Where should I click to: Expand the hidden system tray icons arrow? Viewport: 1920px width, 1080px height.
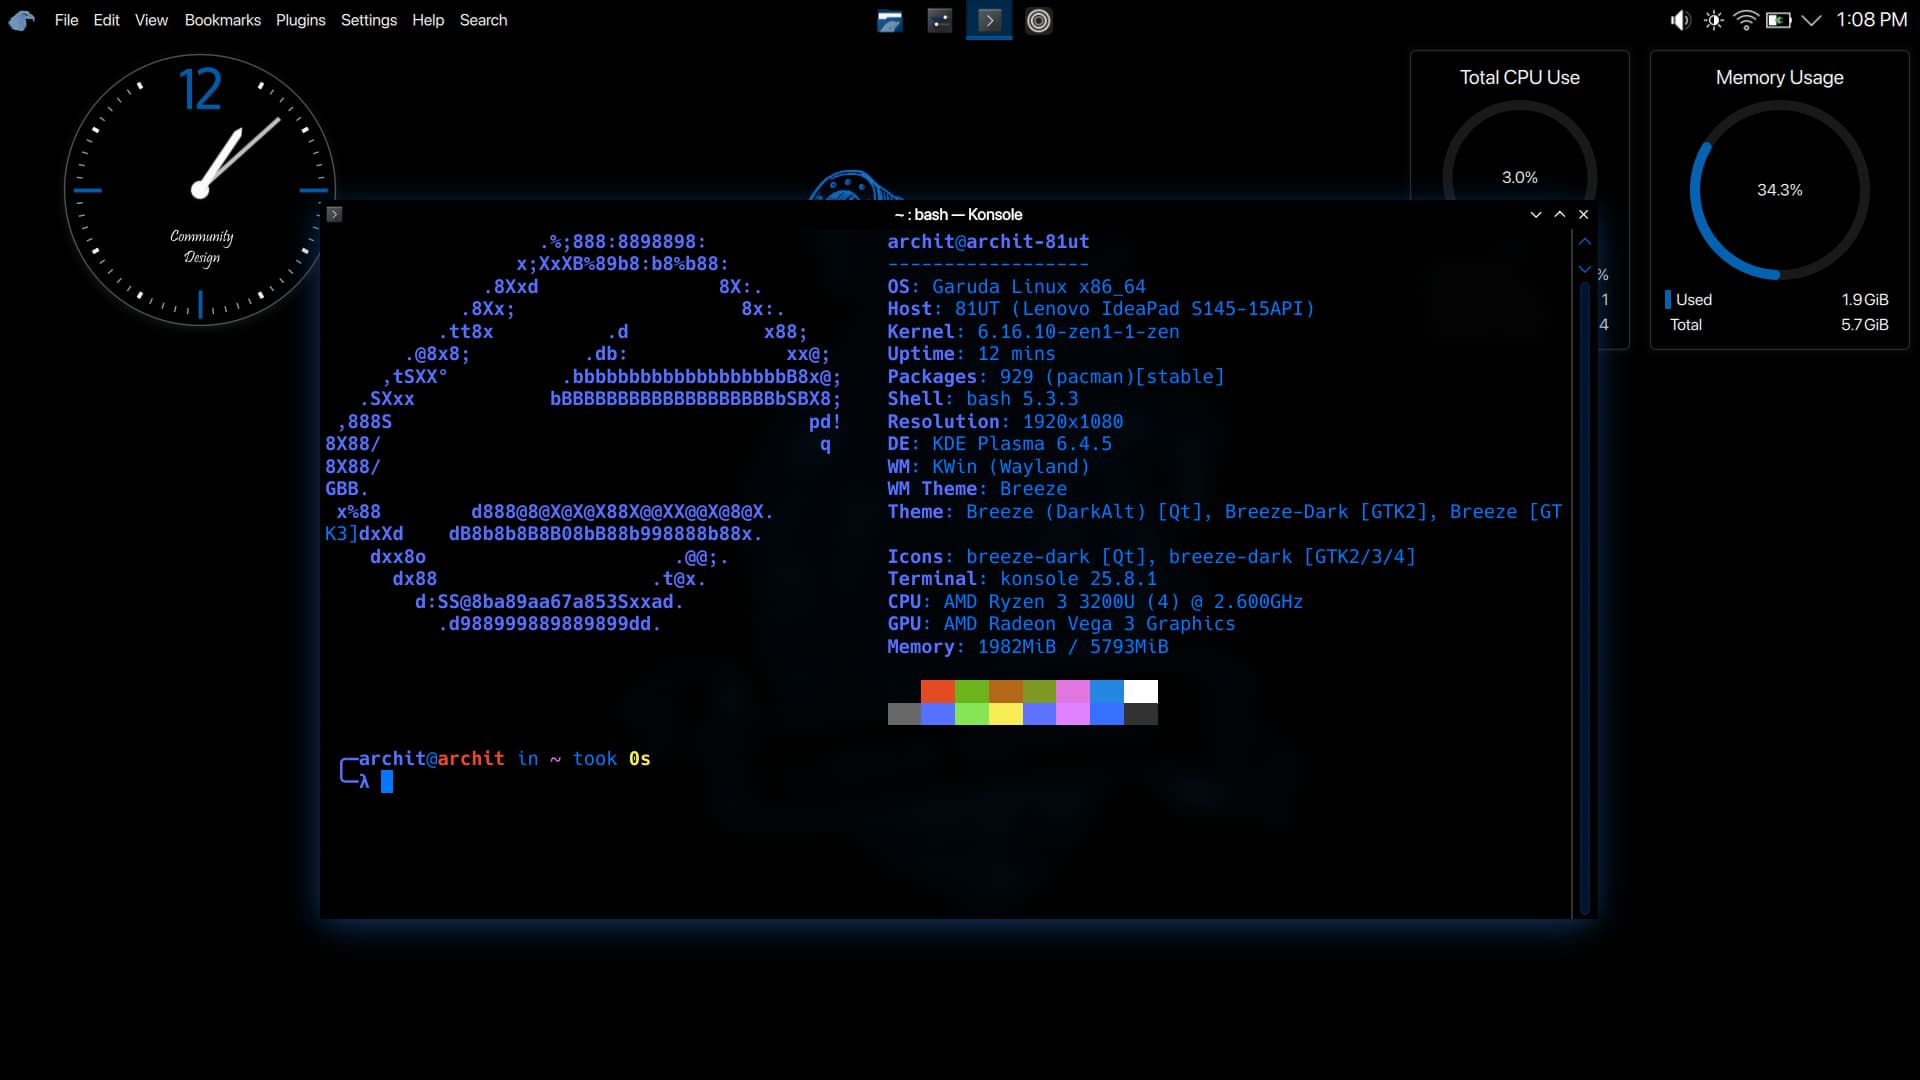coord(1811,21)
